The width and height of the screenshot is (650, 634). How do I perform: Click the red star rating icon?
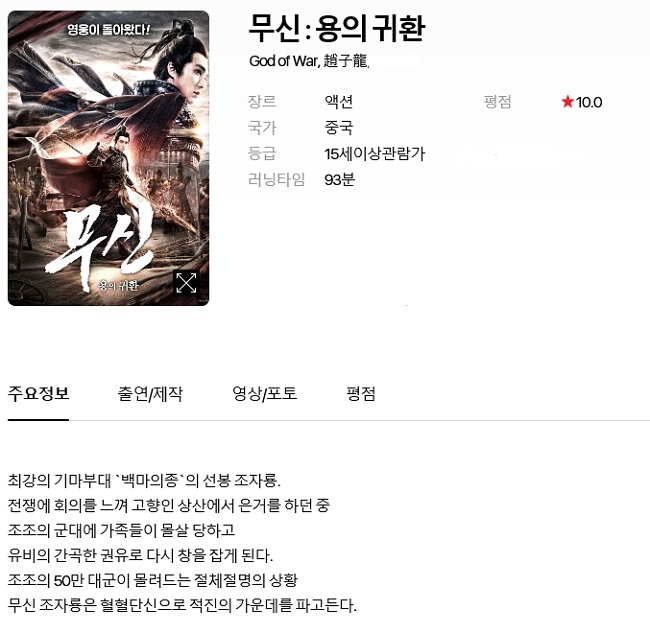pos(567,102)
